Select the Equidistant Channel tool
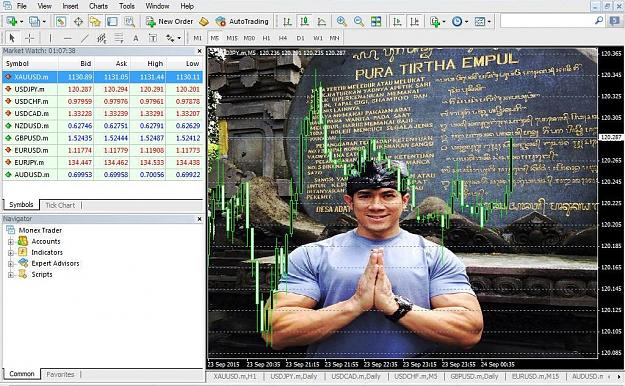Image resolution: width=625 pixels, height=386 pixels. pos(102,38)
